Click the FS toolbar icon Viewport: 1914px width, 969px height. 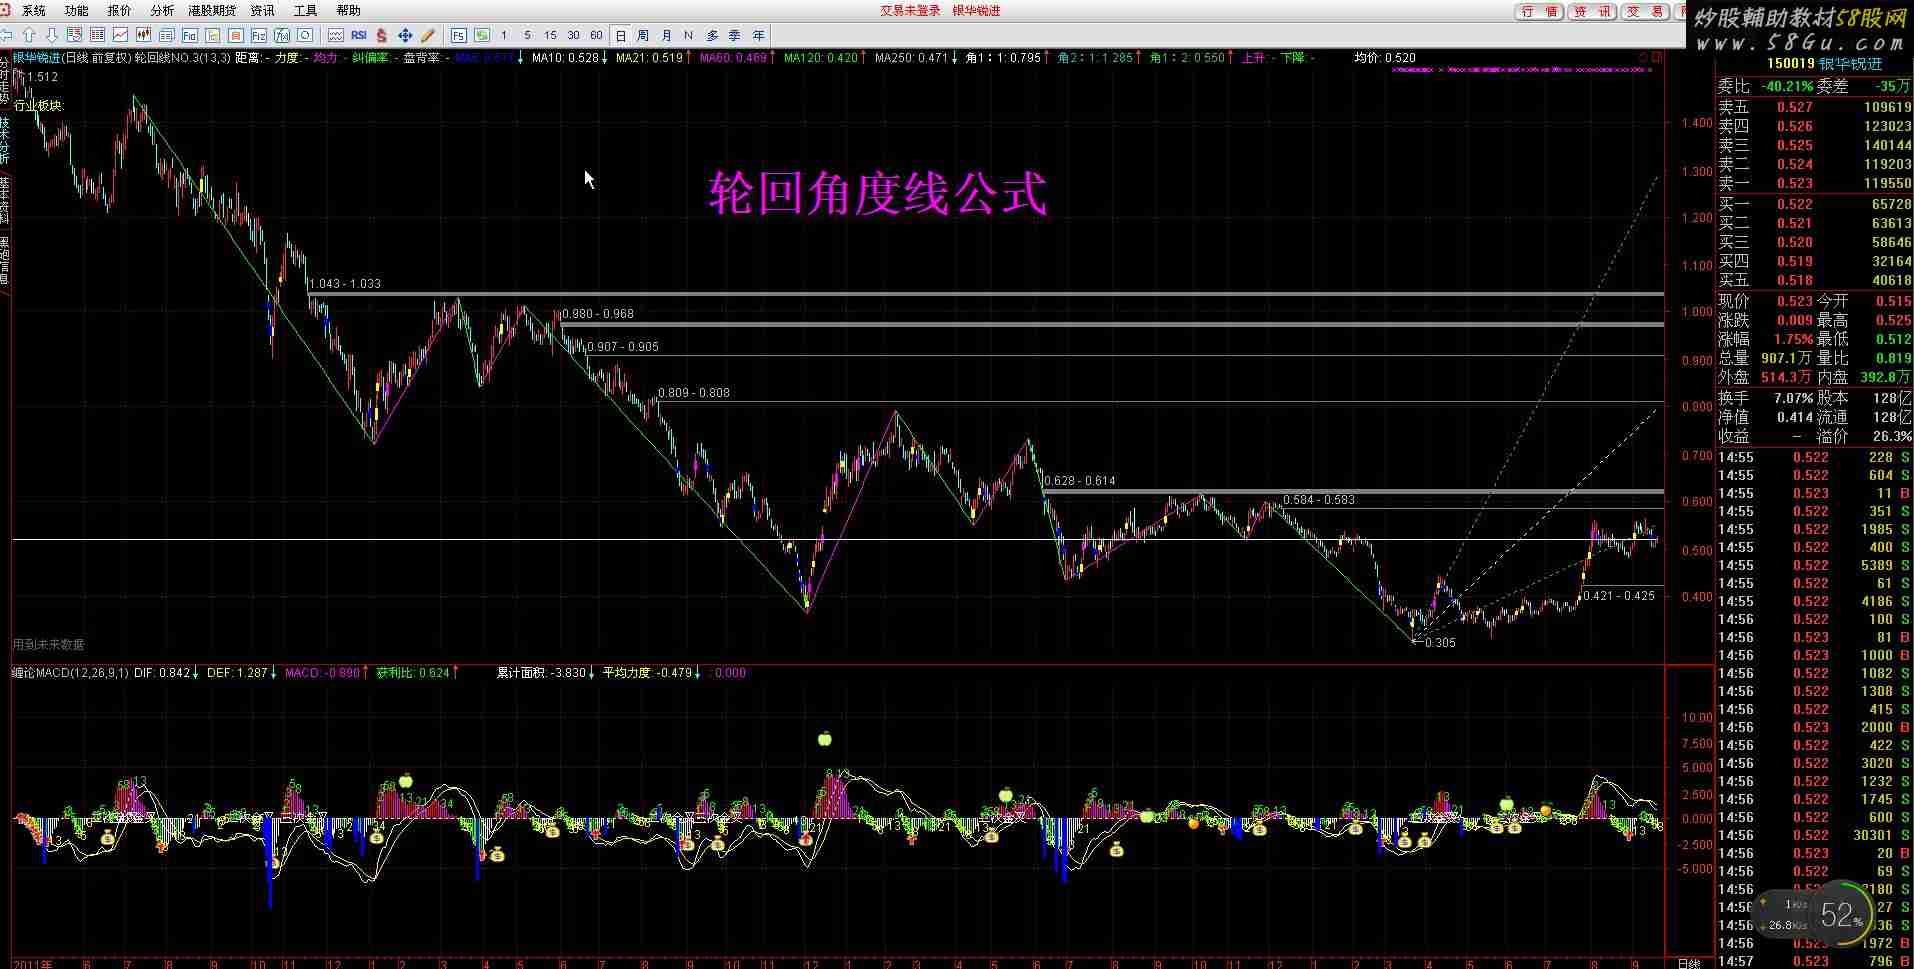point(458,35)
